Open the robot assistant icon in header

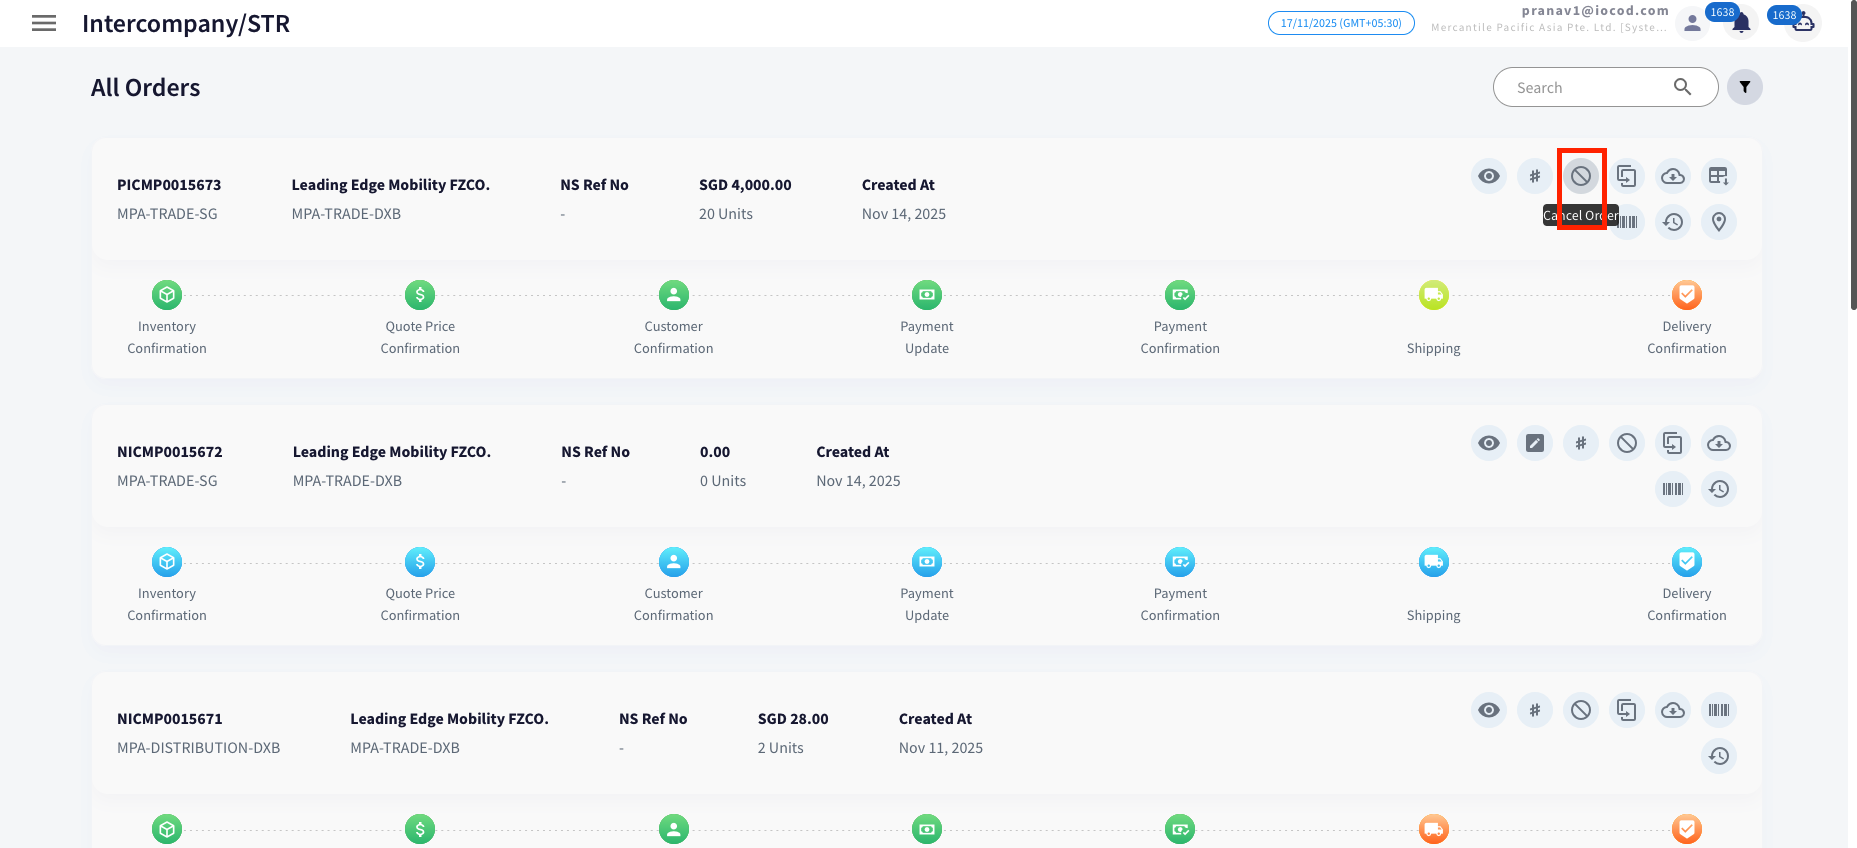pos(1803,23)
